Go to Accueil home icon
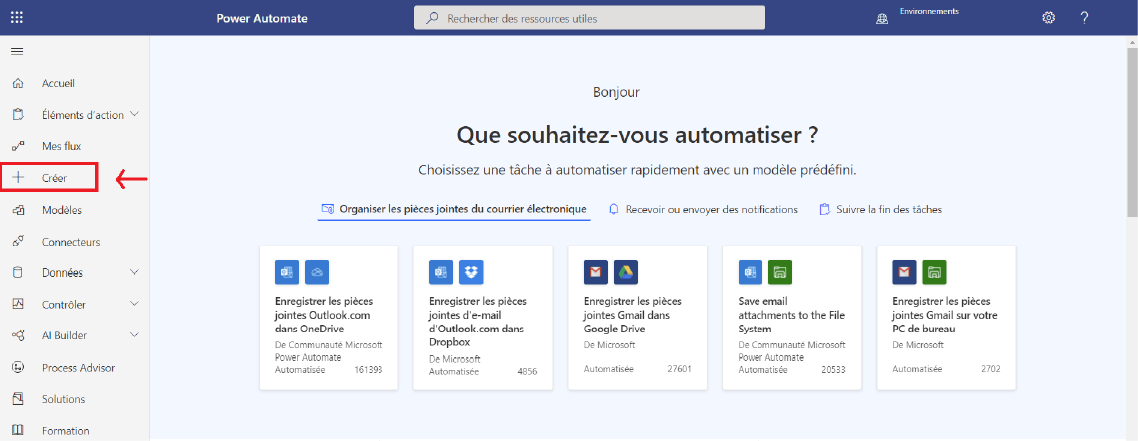The image size is (1138, 441). tap(17, 83)
